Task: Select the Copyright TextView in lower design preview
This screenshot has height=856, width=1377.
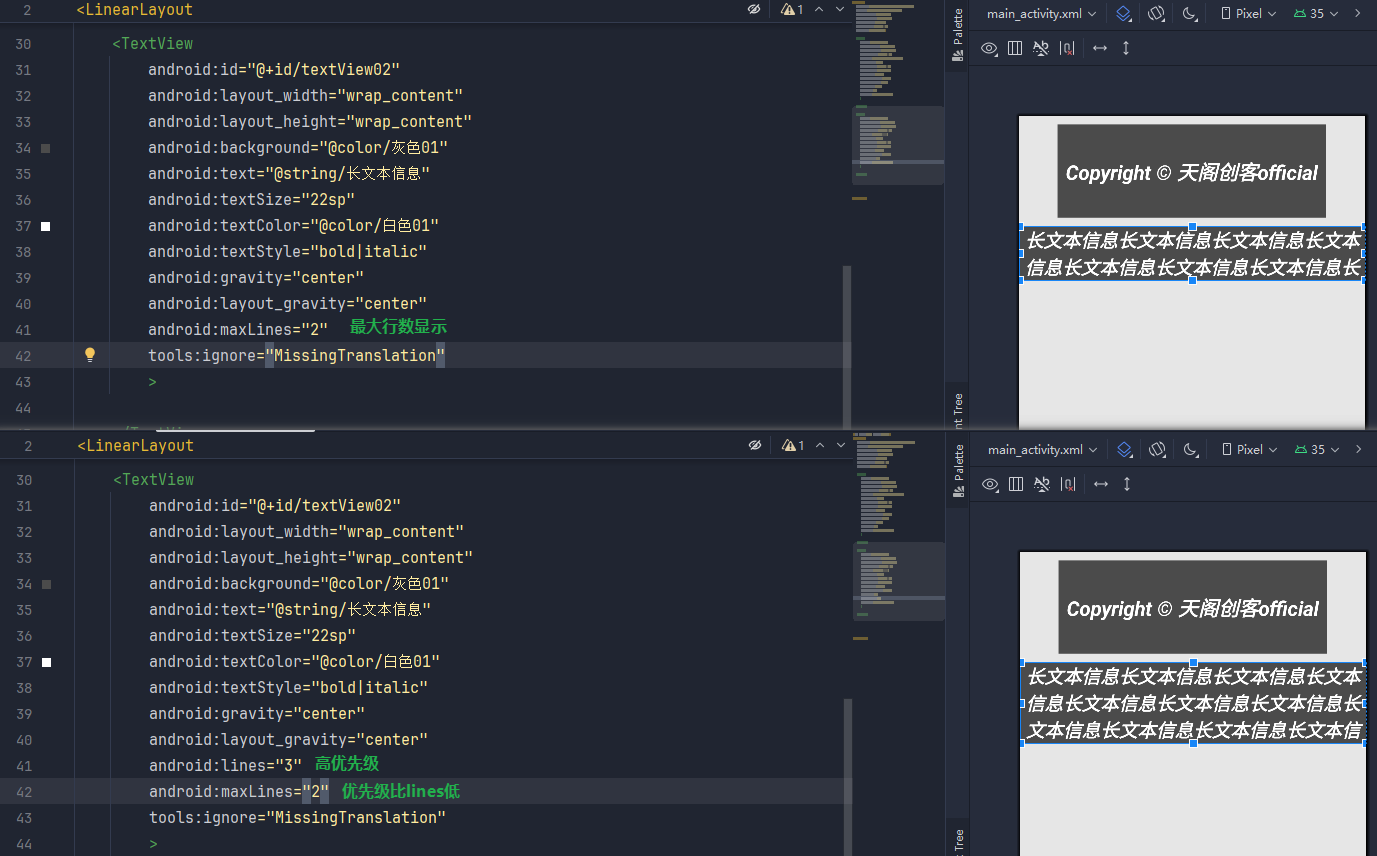Action: click(x=1192, y=607)
